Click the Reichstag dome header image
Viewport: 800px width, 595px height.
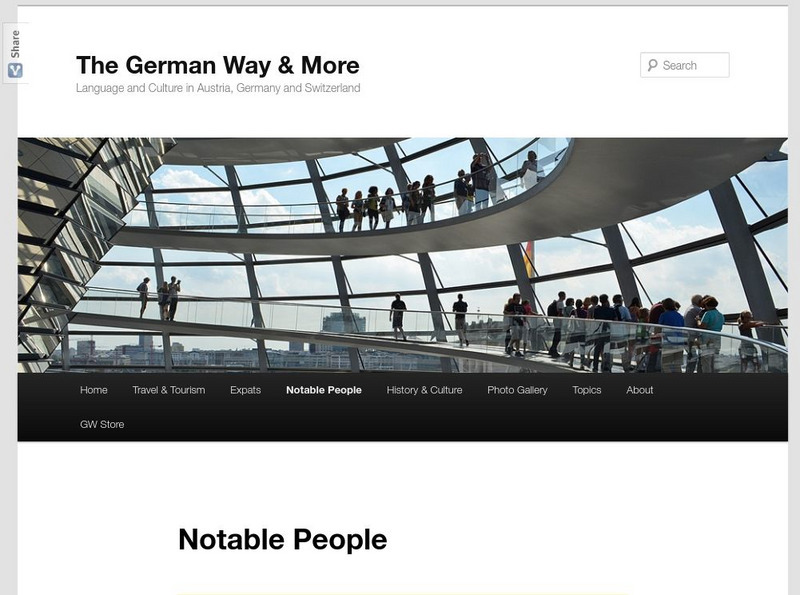coord(403,255)
